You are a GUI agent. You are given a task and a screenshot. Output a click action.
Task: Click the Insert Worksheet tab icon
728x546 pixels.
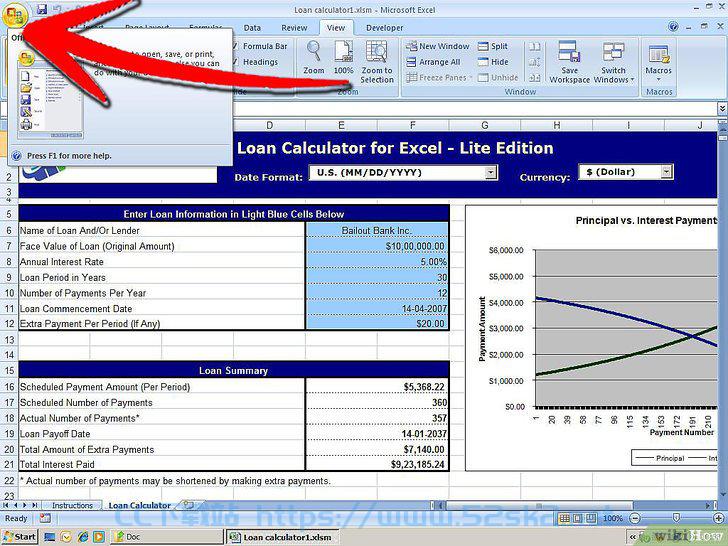click(x=188, y=505)
